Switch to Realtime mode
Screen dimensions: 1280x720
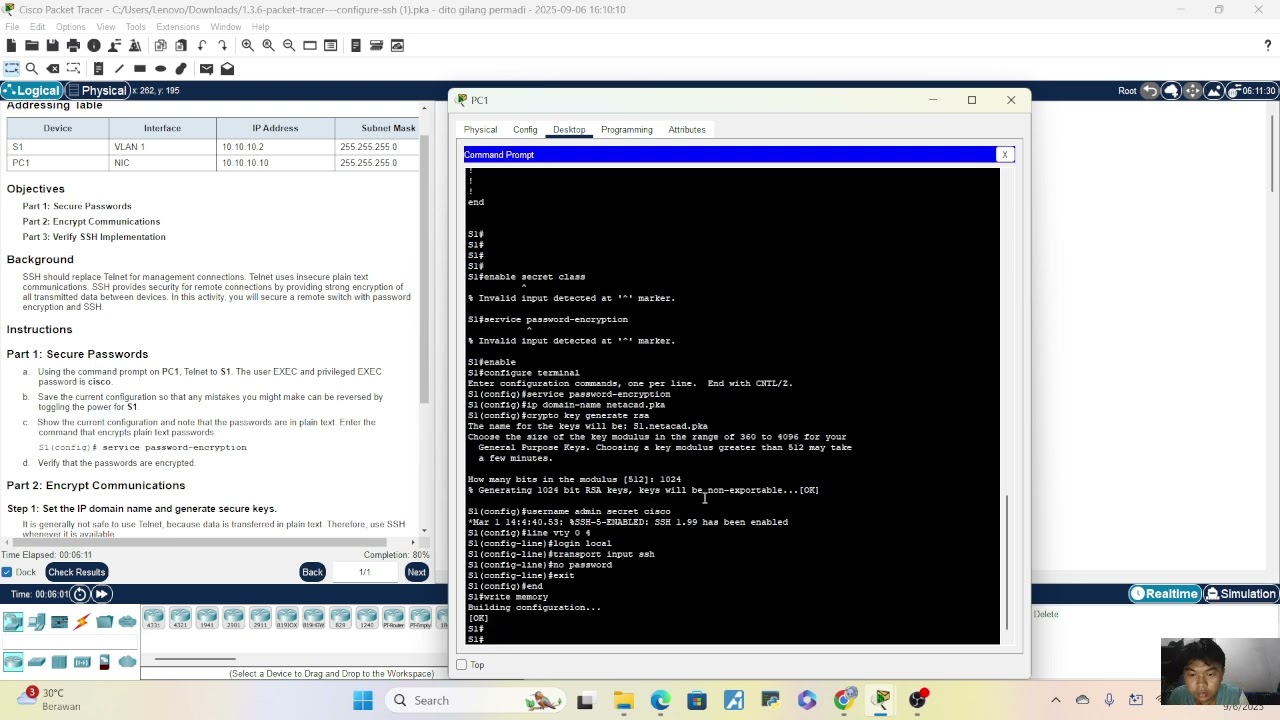click(1164, 594)
